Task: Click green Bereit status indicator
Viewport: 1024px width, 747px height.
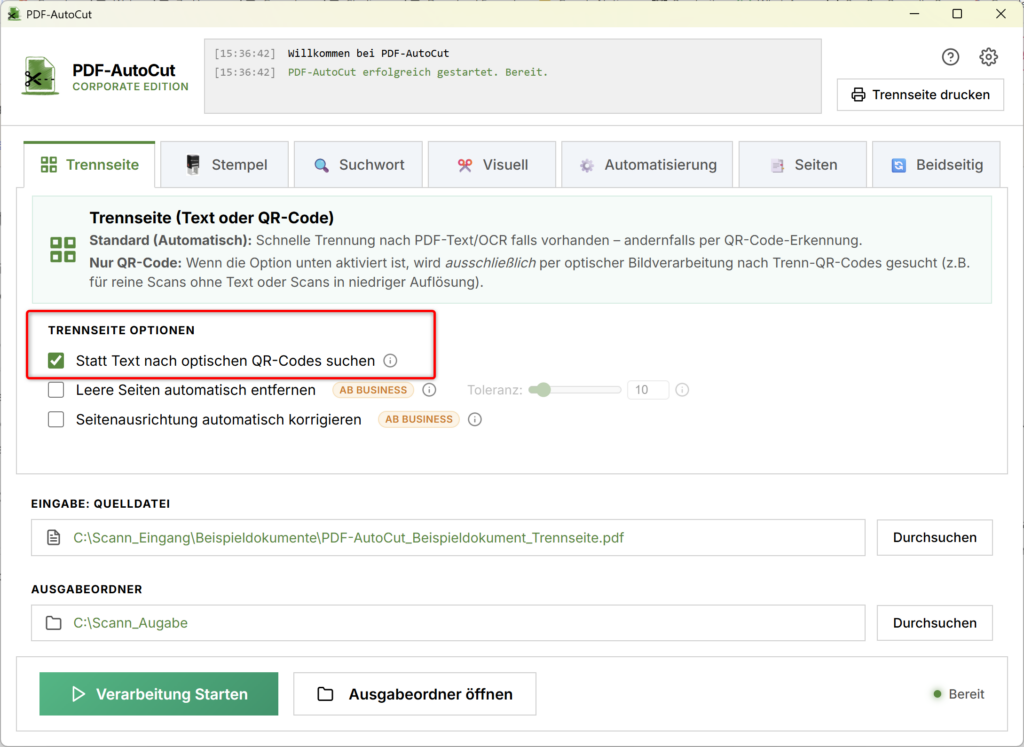Action: coord(937,694)
